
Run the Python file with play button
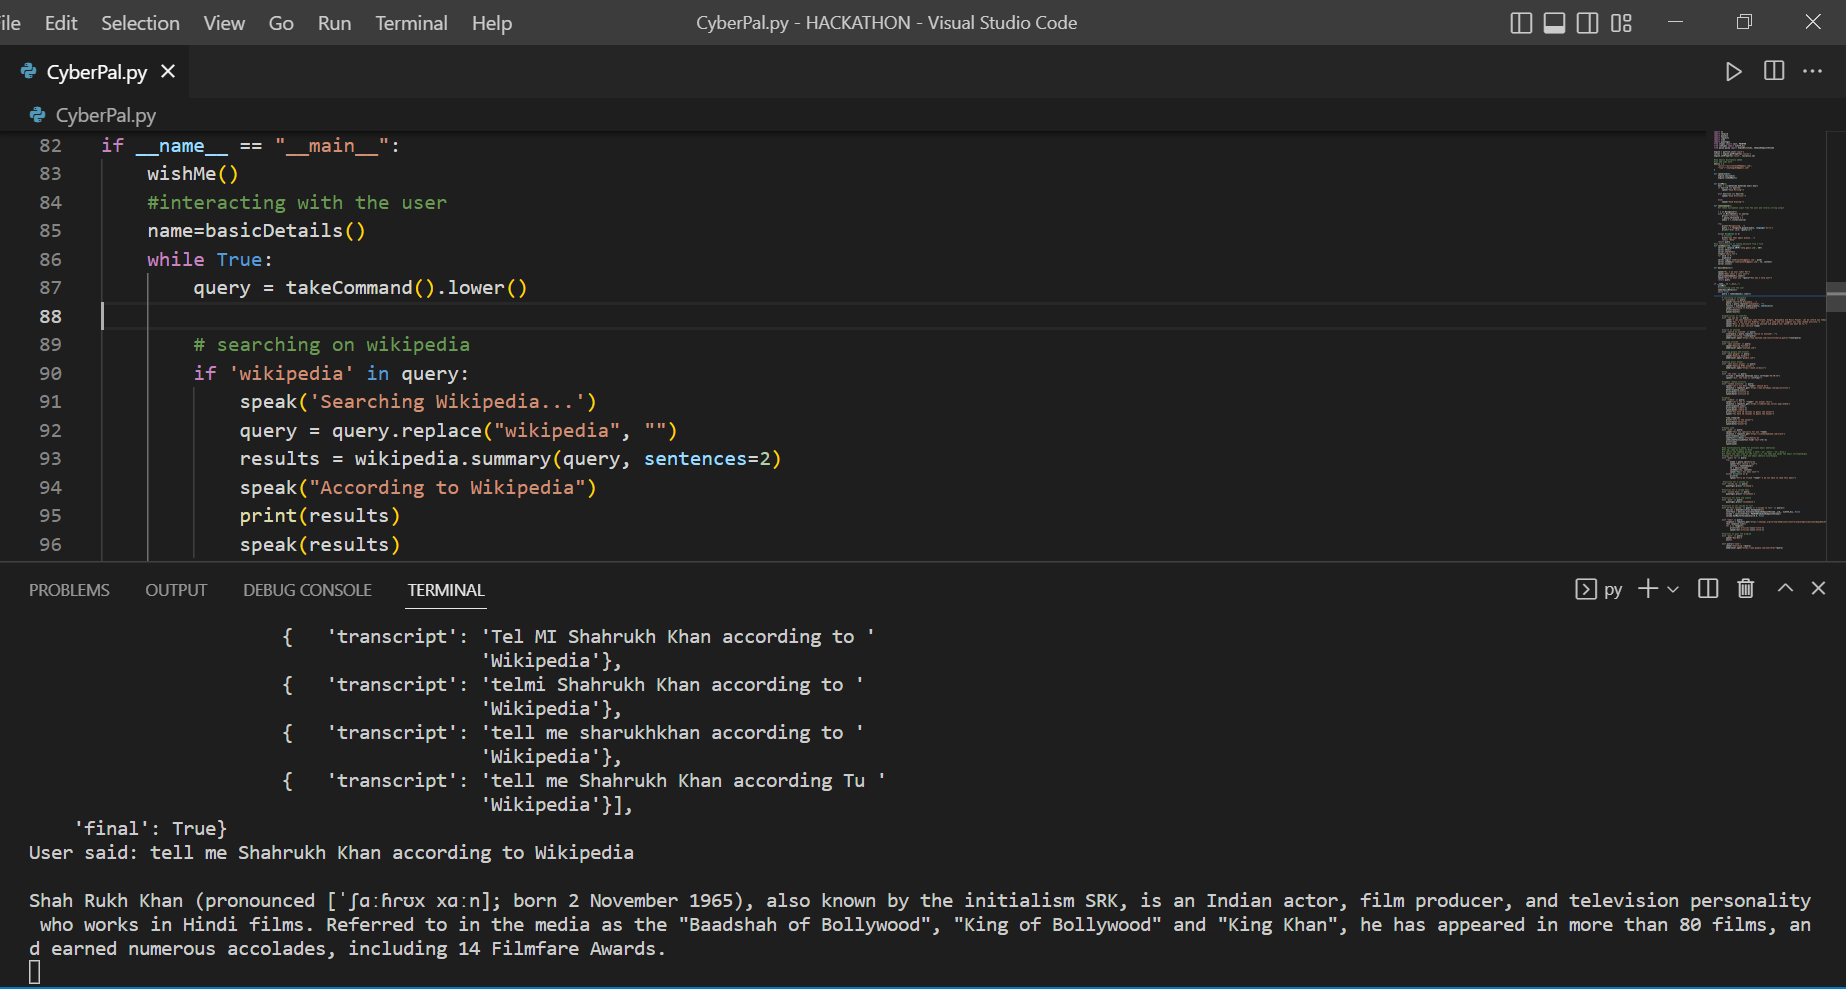click(x=1733, y=72)
